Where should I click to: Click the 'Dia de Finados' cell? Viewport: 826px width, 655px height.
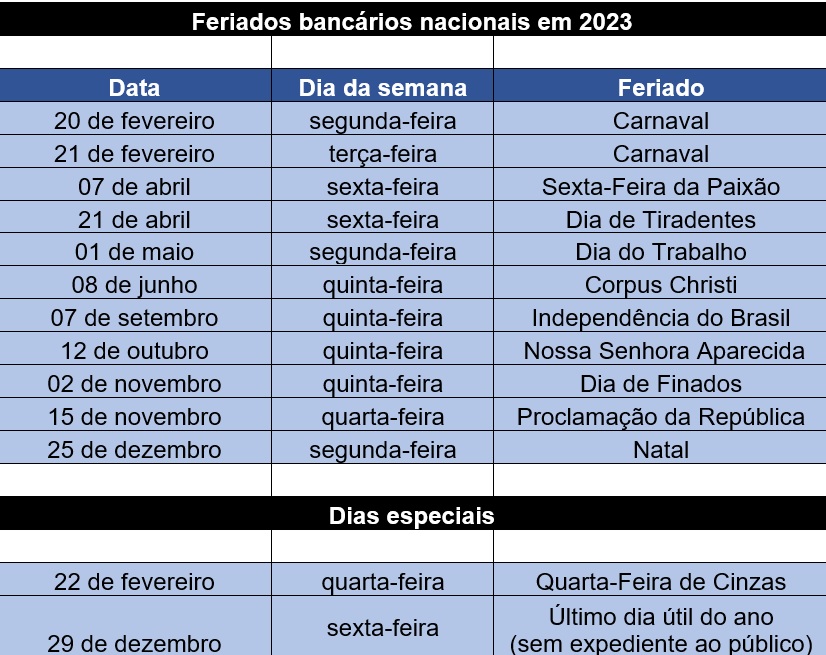[660, 382]
